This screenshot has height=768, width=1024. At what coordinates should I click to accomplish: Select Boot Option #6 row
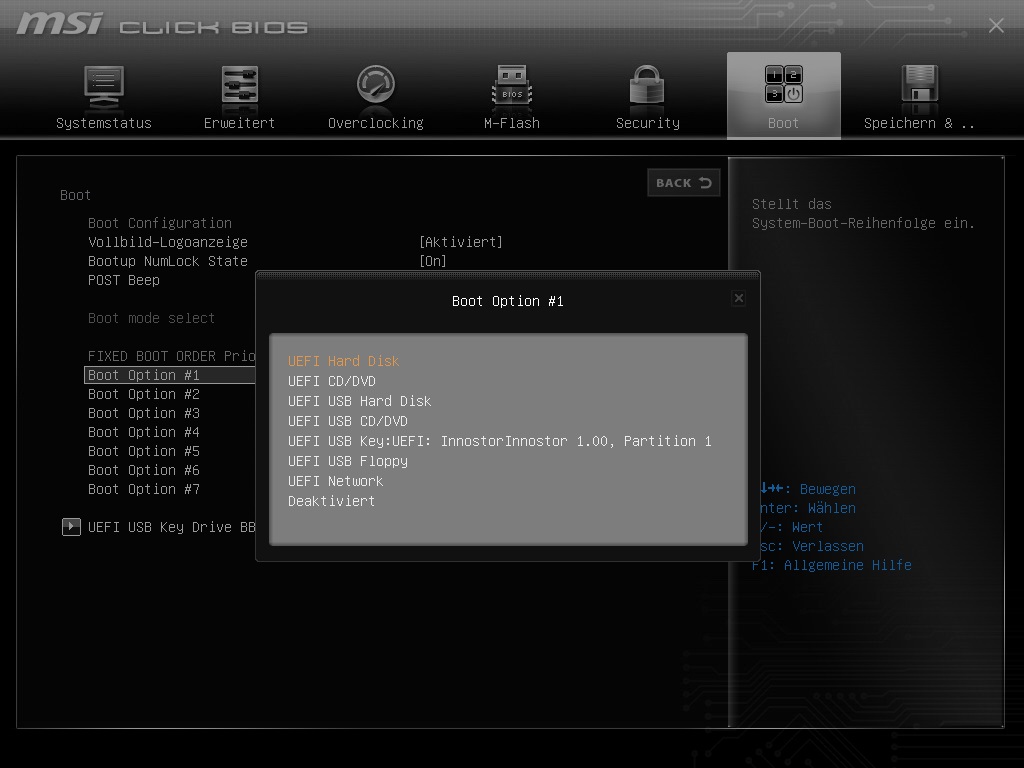tap(144, 470)
